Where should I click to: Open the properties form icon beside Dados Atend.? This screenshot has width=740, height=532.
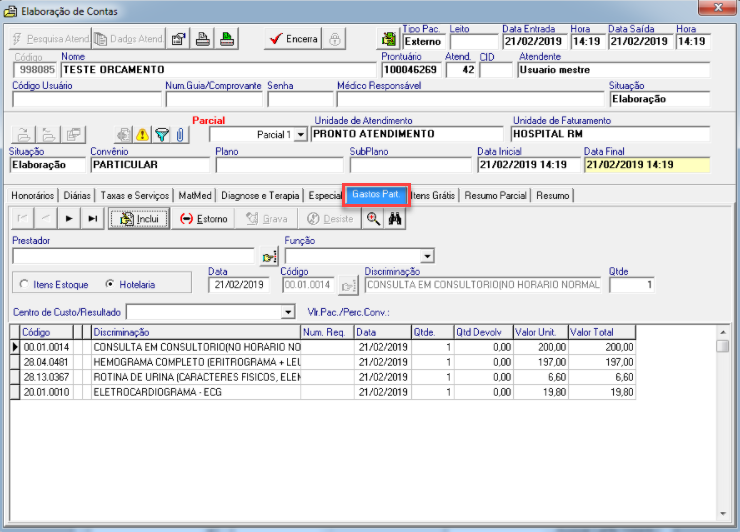(x=178, y=39)
